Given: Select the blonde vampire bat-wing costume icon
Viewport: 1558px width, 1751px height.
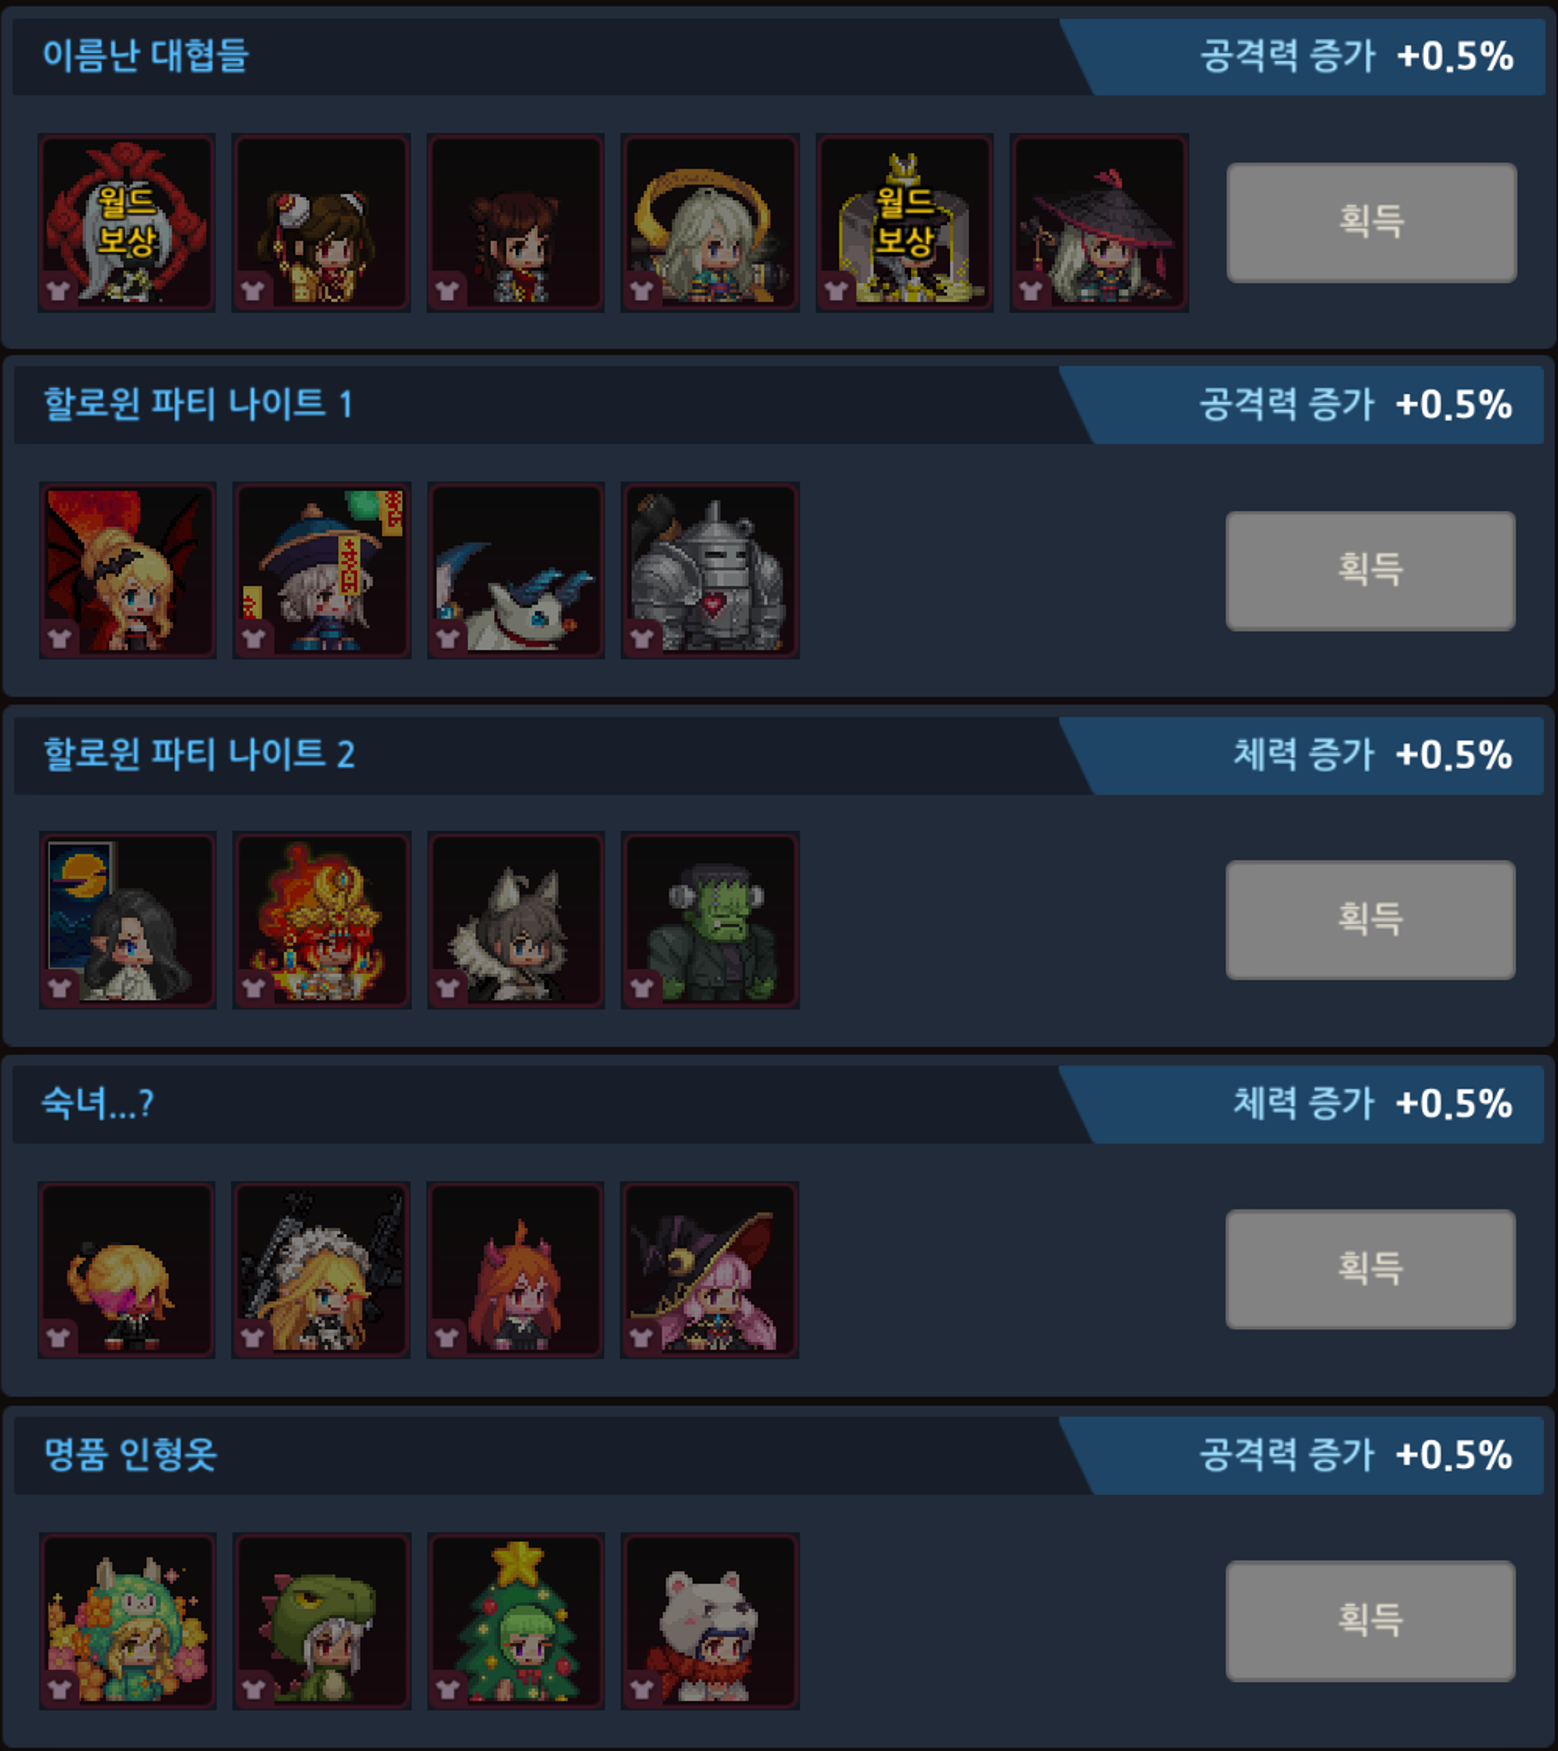Looking at the screenshot, I should pos(127,571).
